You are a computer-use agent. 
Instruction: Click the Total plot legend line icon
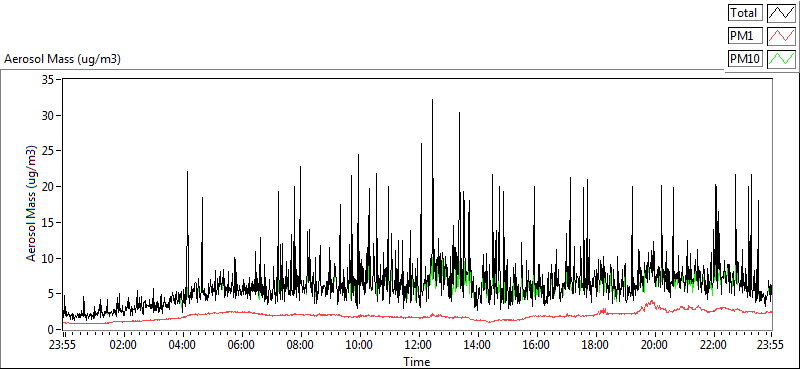[x=782, y=13]
